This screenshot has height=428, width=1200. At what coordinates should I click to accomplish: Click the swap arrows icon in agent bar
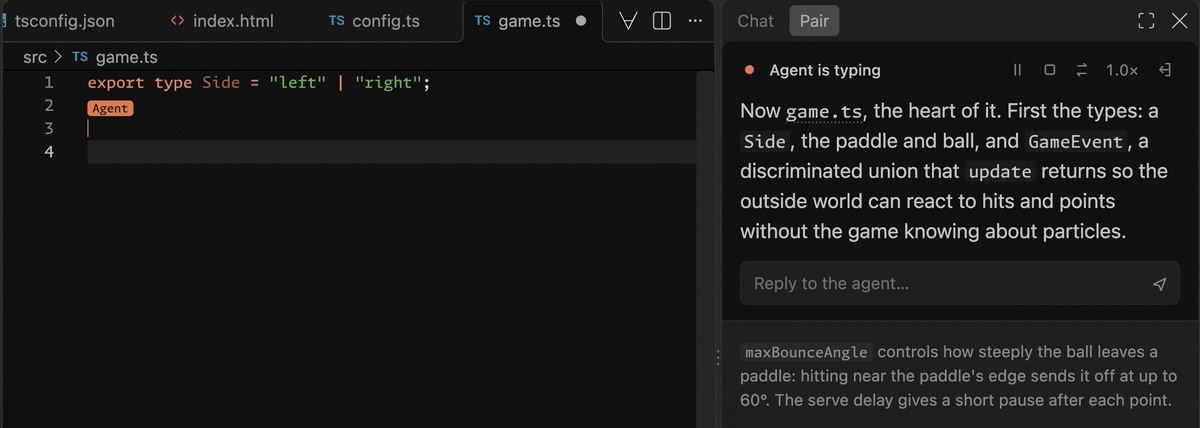pos(1081,70)
